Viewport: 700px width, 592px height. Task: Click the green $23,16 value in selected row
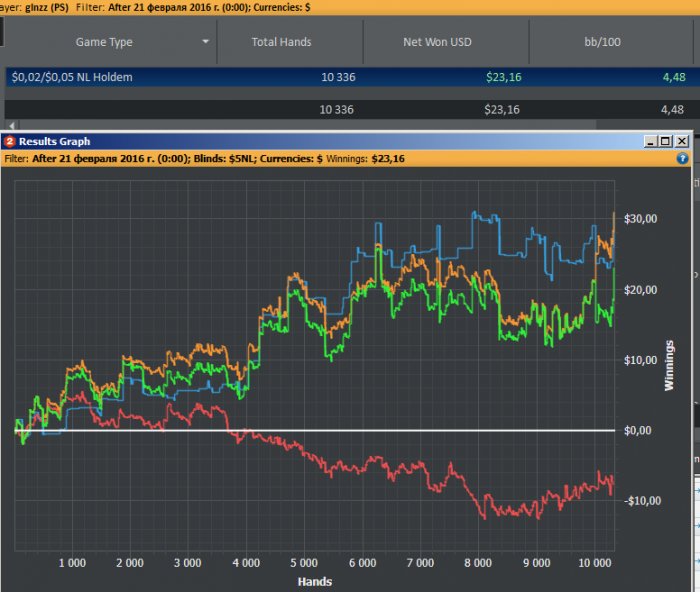[502, 77]
